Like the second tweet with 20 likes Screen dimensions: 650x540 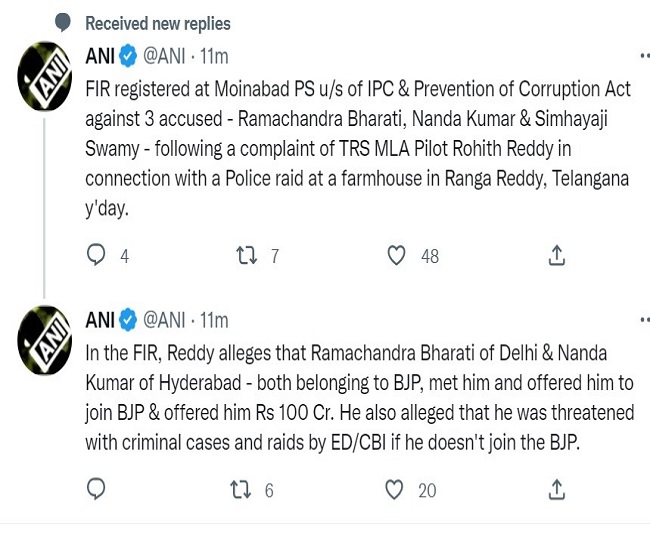pyautogui.click(x=397, y=489)
